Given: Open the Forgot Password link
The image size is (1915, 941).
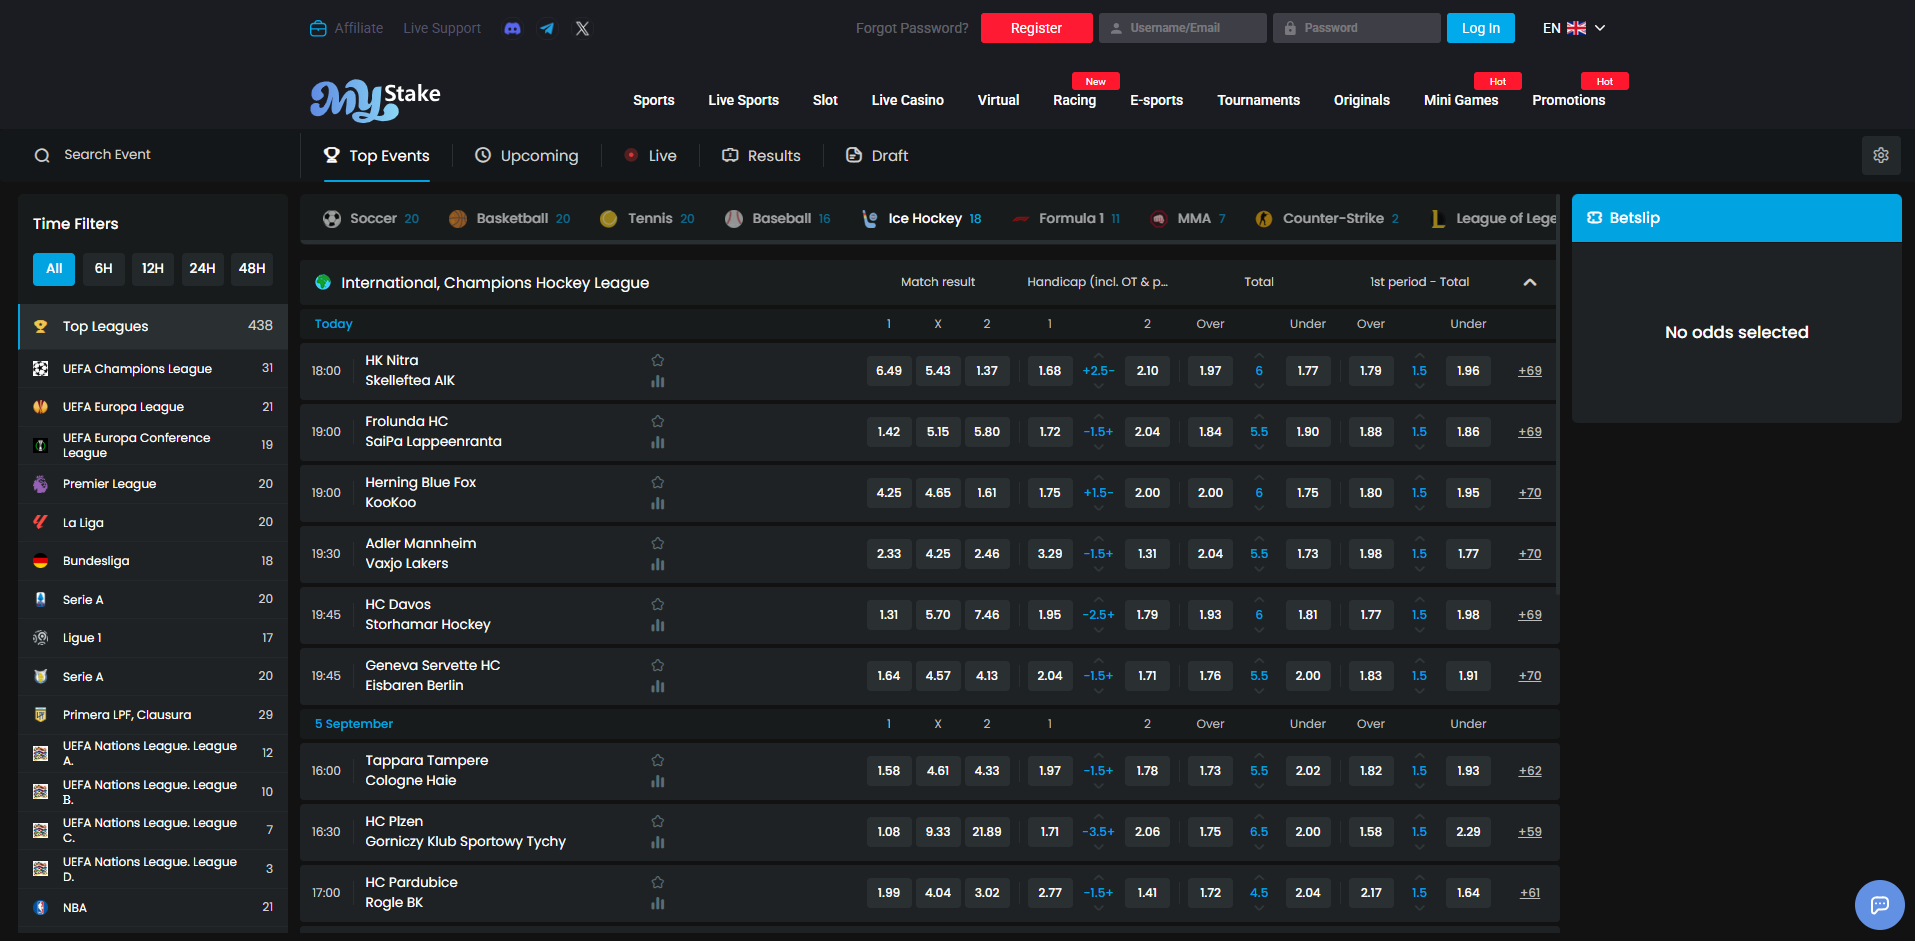Looking at the screenshot, I should click(912, 28).
